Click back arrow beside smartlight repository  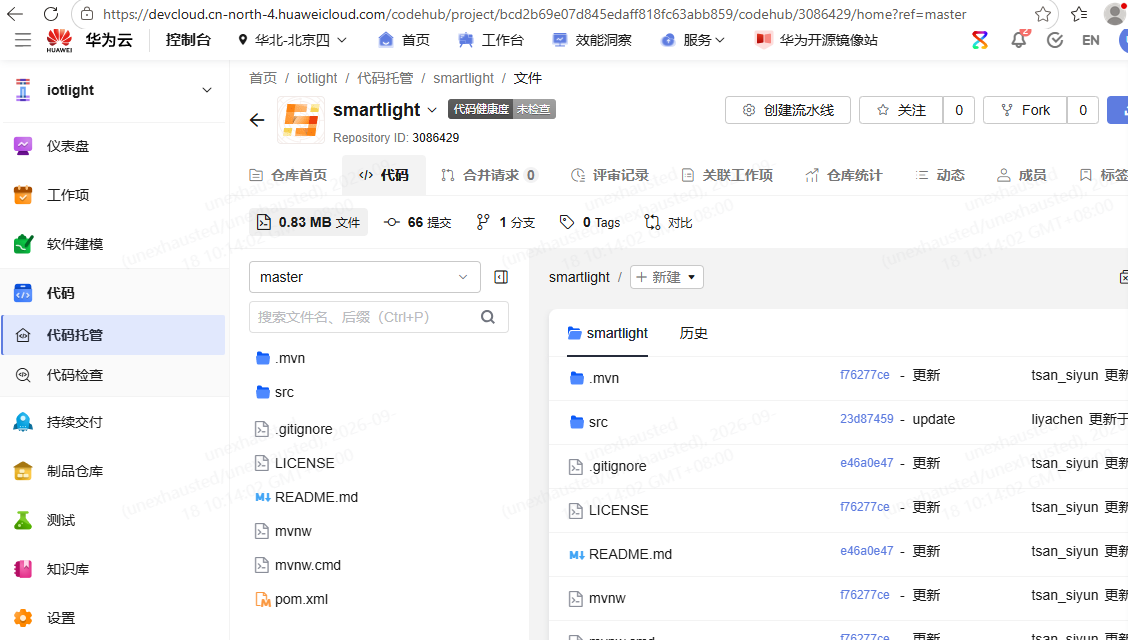coord(257,120)
